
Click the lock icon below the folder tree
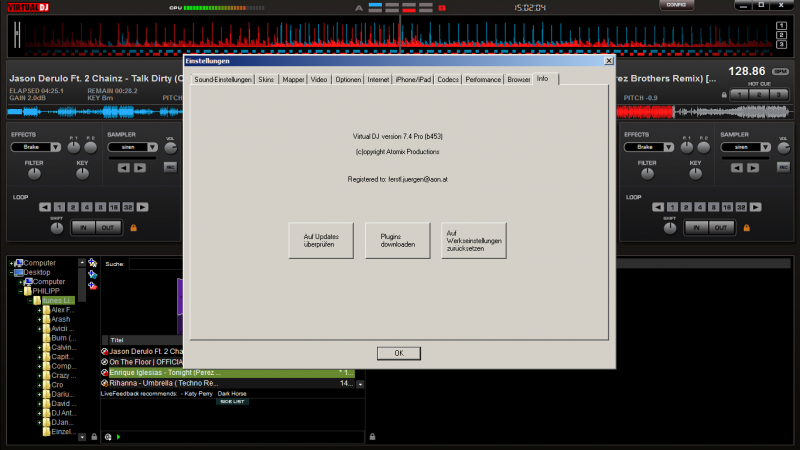pos(94,437)
